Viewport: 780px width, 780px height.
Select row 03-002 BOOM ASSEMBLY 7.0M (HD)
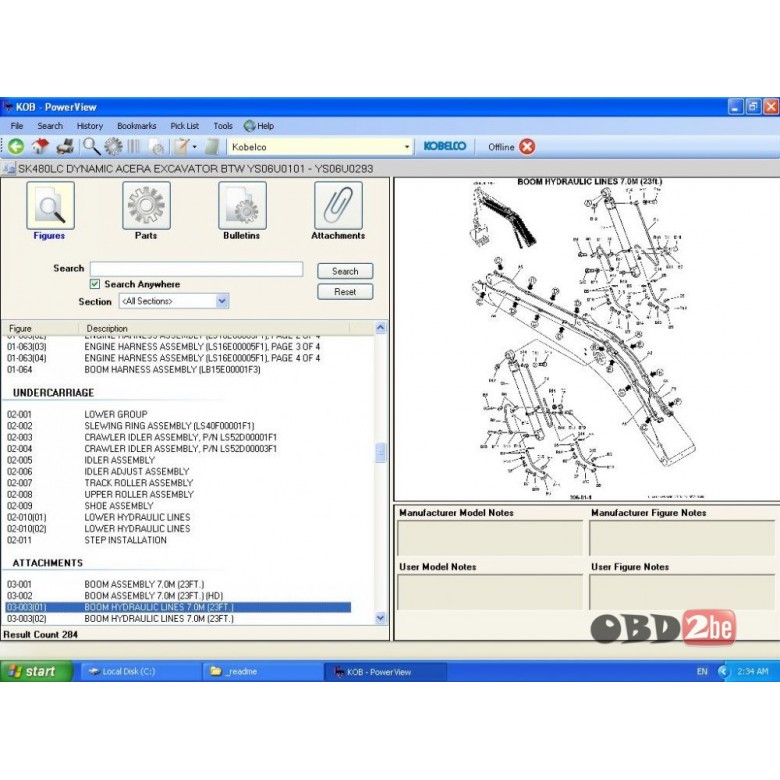[179, 596]
